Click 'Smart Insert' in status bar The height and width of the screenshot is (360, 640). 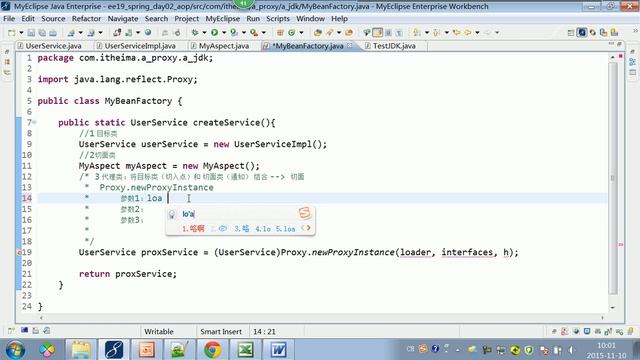[221, 331]
